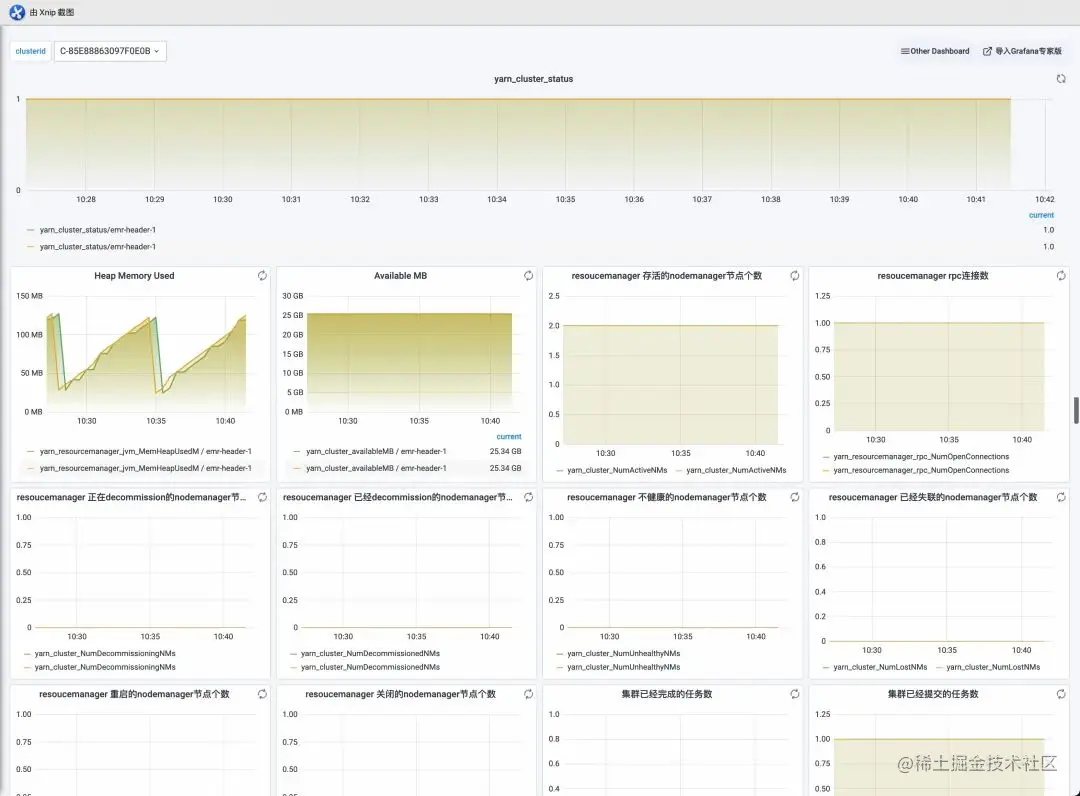This screenshot has height=796, width=1080.
Task: Sort by current column in yarn_cluster_status legend
Action: 1041,216
